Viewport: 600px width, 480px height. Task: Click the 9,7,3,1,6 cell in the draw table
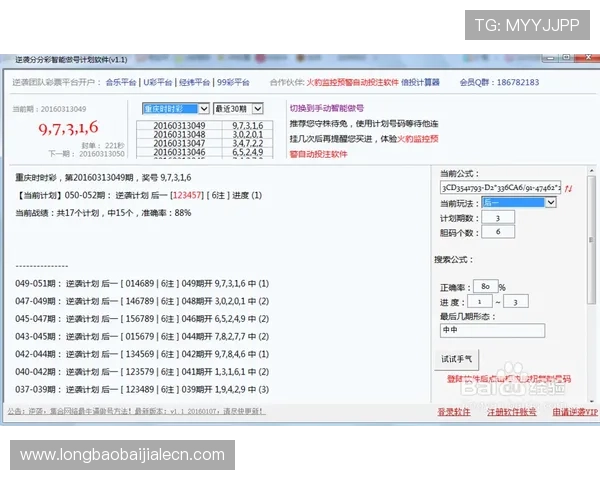point(248,126)
